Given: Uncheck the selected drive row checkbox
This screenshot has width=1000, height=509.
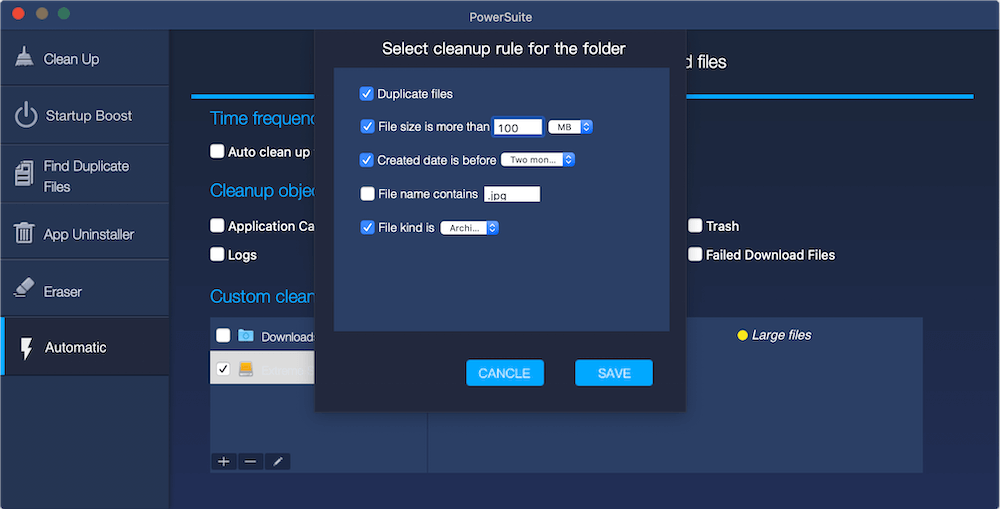Looking at the screenshot, I should tap(223, 369).
